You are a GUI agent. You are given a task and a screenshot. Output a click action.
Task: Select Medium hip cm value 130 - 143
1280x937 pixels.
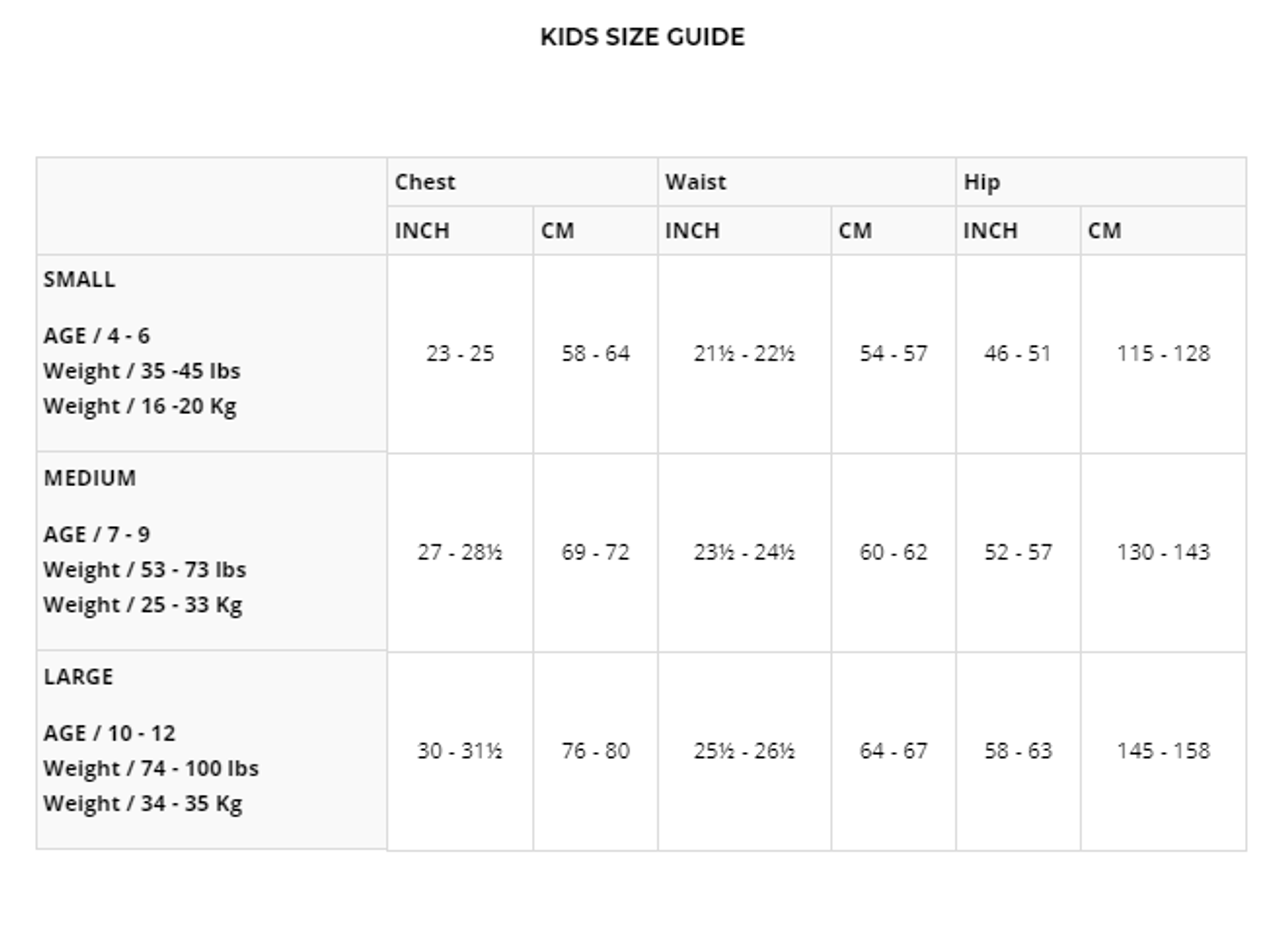(x=1163, y=552)
